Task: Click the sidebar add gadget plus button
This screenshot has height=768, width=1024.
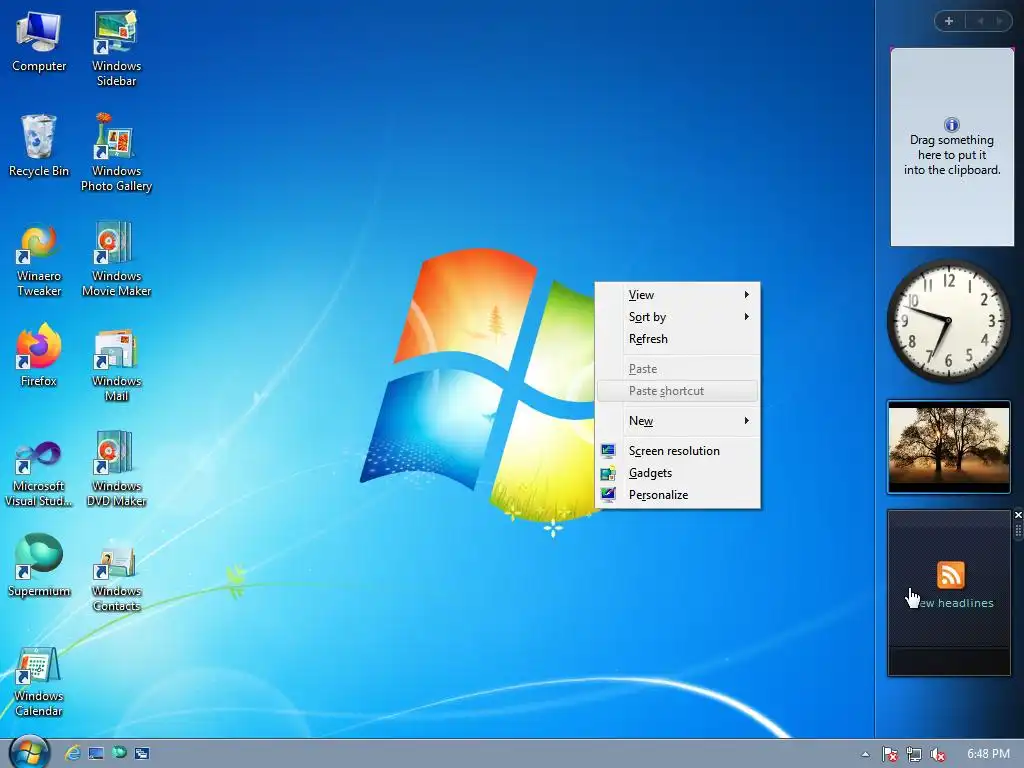Action: point(949,22)
